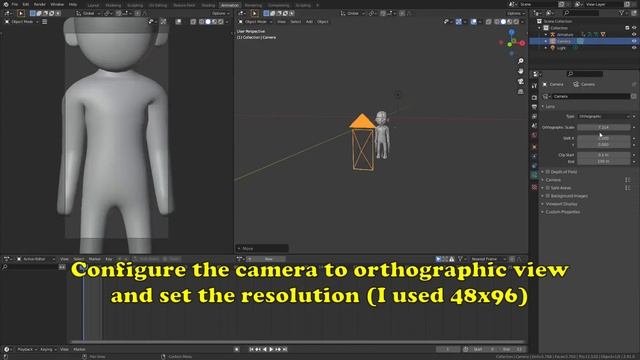Toggle overlays in the center viewport header
This screenshot has height=360, width=640.
pyautogui.click(x=473, y=22)
